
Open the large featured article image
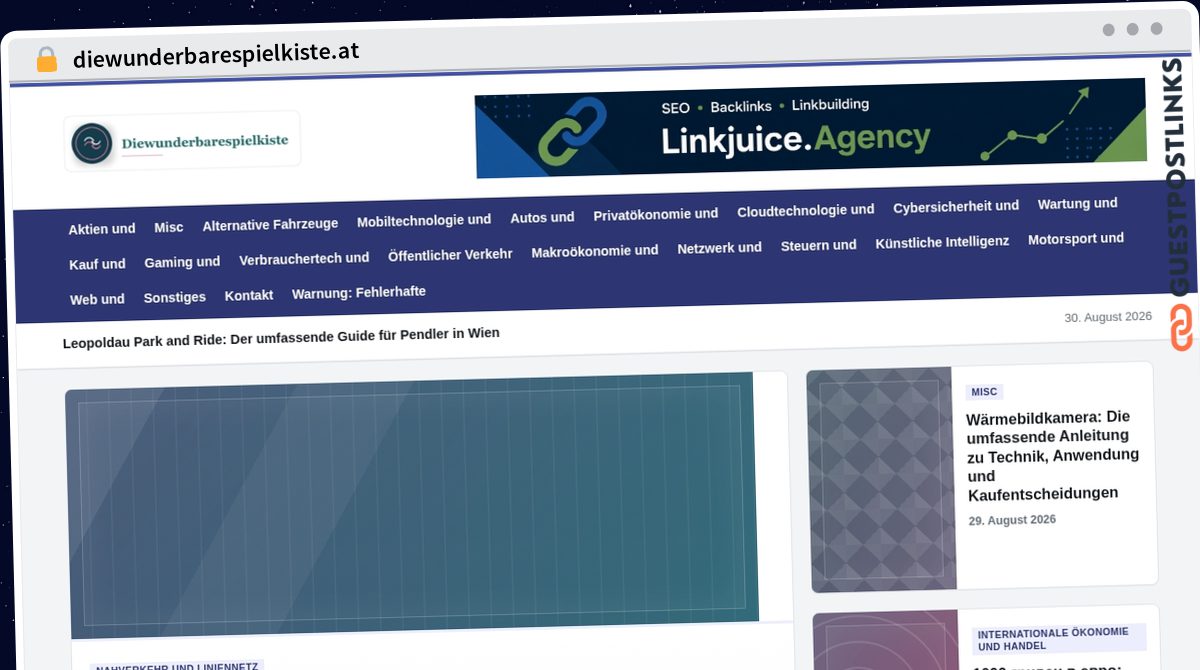411,506
